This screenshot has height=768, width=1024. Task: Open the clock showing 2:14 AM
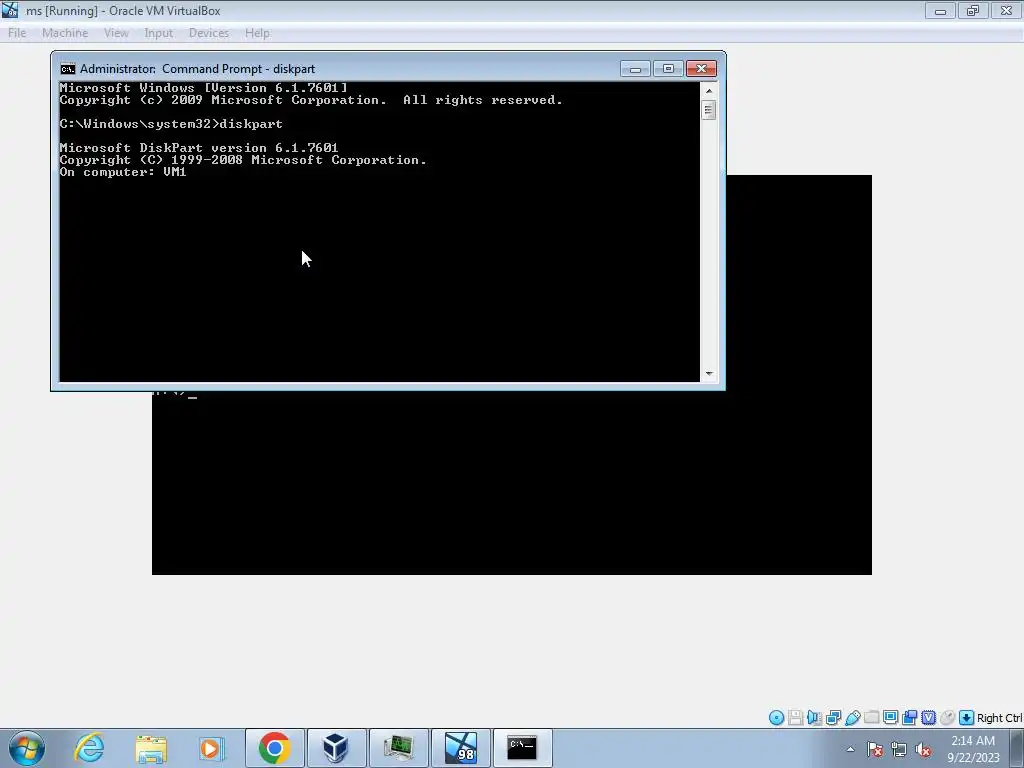973,748
